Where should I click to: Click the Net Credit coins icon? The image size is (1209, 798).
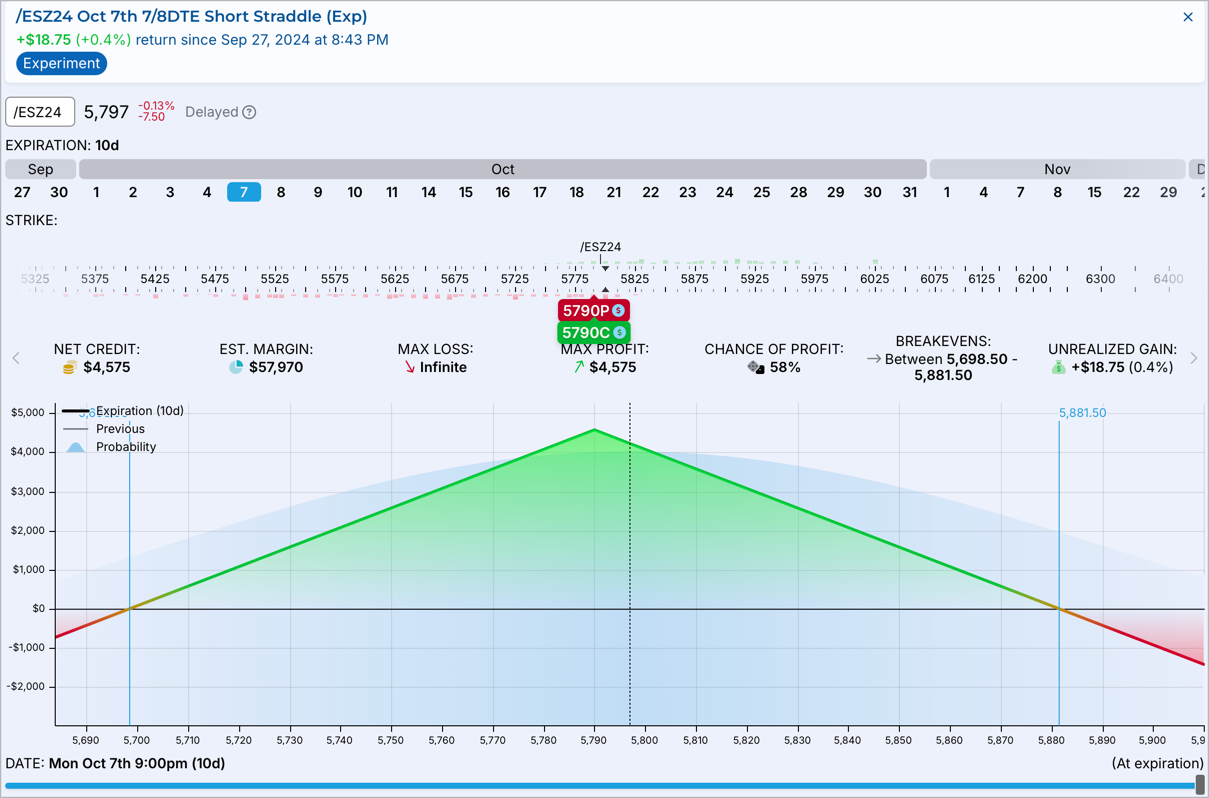pyautogui.click(x=69, y=368)
